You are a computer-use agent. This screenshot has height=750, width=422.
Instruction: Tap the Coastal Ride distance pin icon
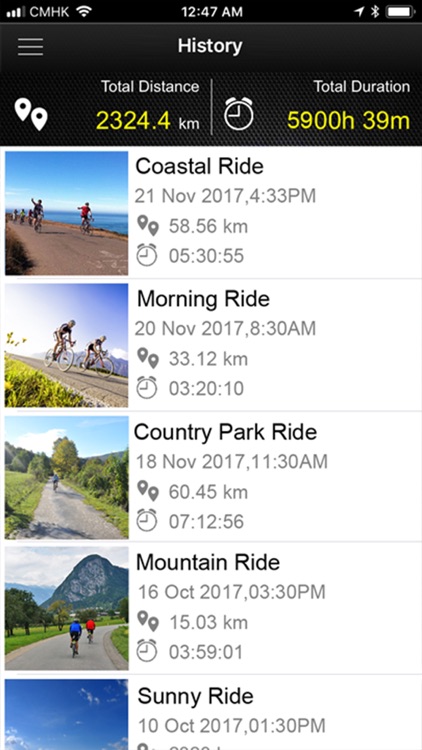click(148, 225)
